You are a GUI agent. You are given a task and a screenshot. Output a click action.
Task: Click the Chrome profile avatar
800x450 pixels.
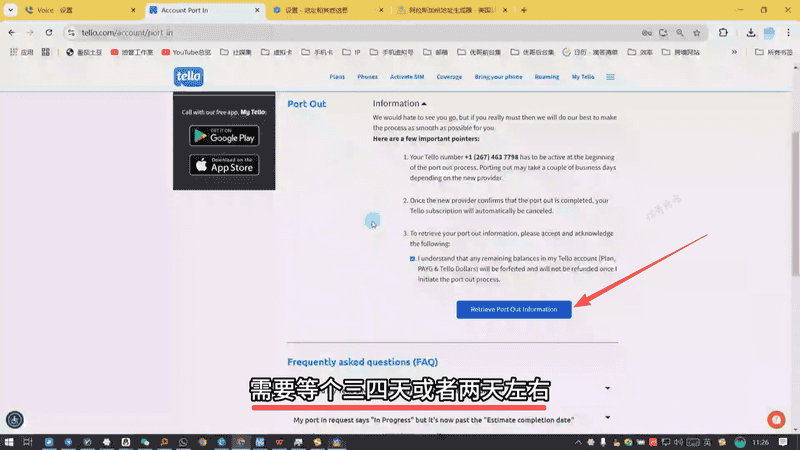pos(769,33)
